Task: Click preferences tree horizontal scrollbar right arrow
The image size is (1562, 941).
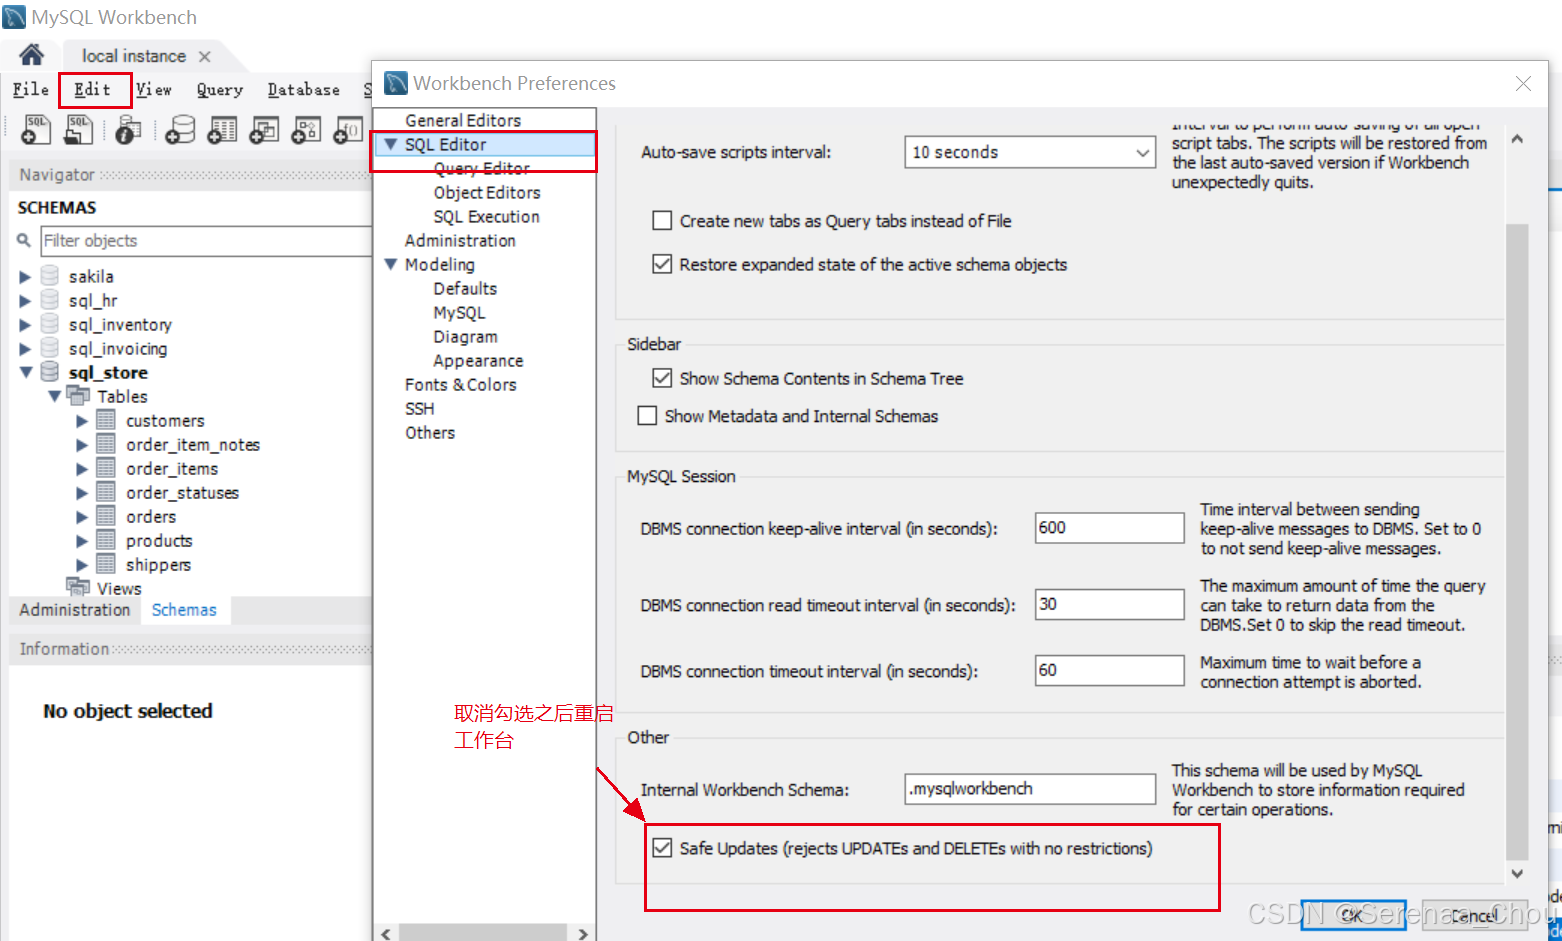Action: pyautogui.click(x=584, y=933)
